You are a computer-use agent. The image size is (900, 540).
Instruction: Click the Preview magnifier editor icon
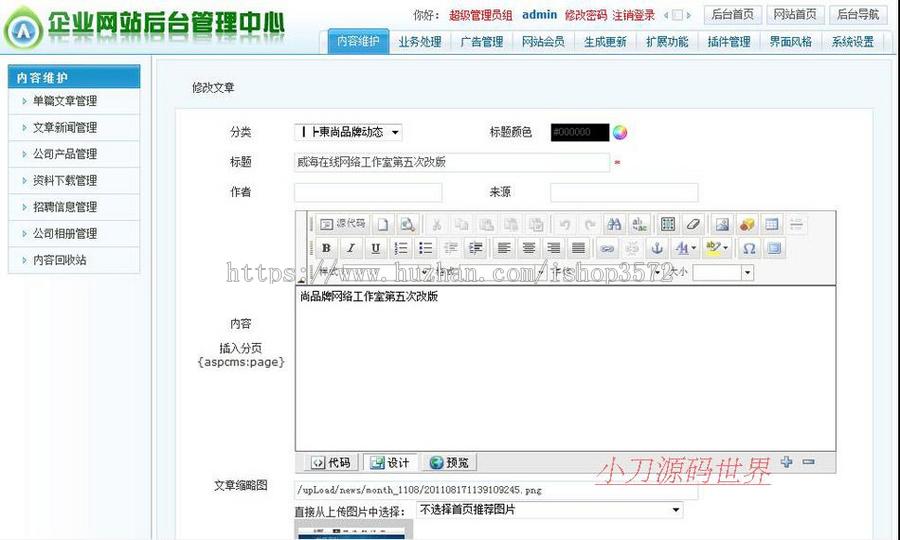pos(408,224)
